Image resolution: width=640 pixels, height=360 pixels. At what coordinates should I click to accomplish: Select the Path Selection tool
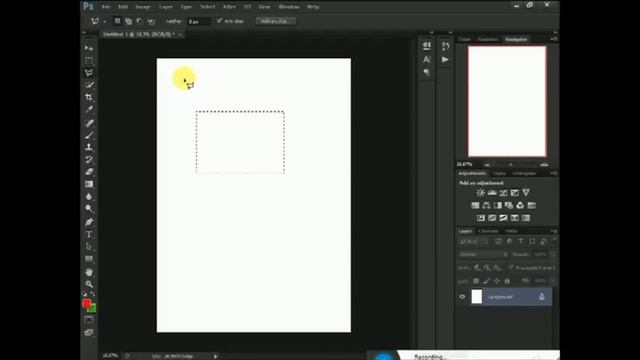[x=89, y=247]
